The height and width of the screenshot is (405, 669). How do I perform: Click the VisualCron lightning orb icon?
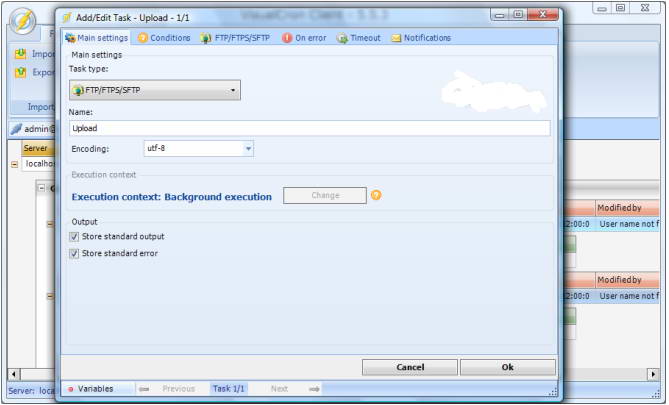coord(23,21)
